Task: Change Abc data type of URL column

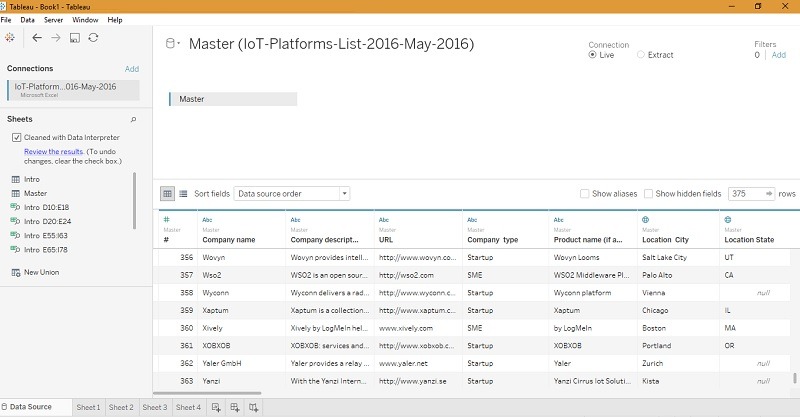Action: click(x=384, y=220)
